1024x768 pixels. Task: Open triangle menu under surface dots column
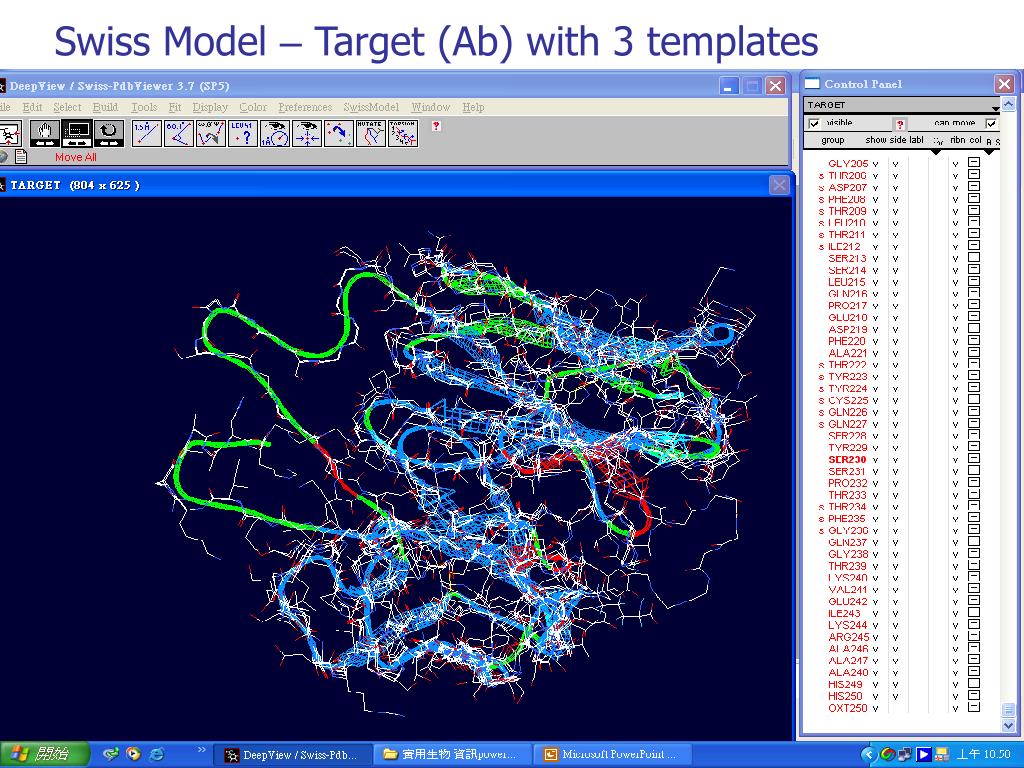(x=936, y=152)
